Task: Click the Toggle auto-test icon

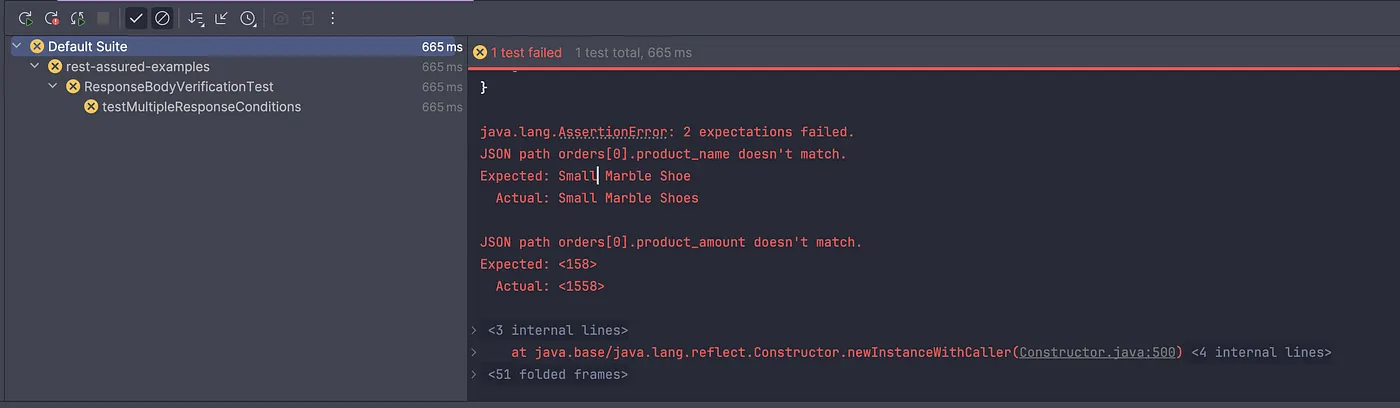Action: [78, 18]
